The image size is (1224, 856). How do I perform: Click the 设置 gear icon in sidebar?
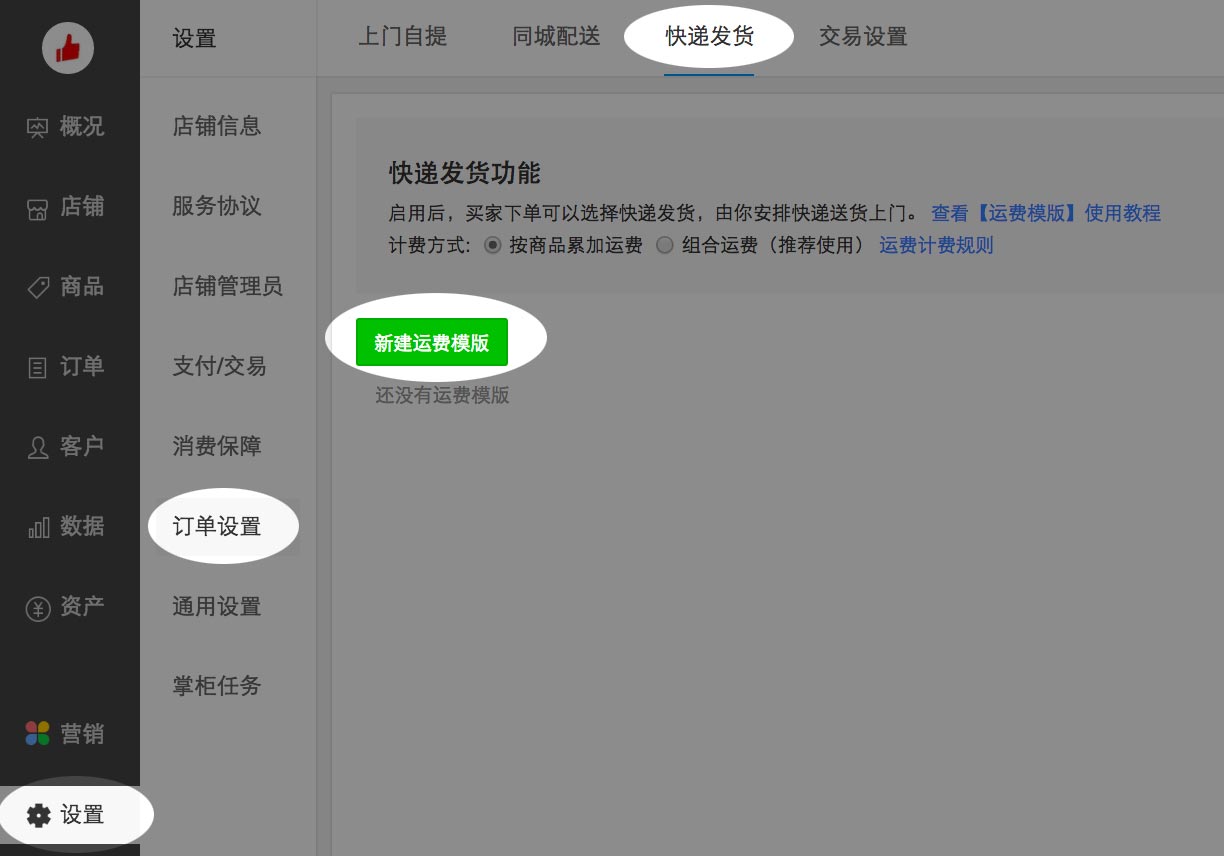38,815
